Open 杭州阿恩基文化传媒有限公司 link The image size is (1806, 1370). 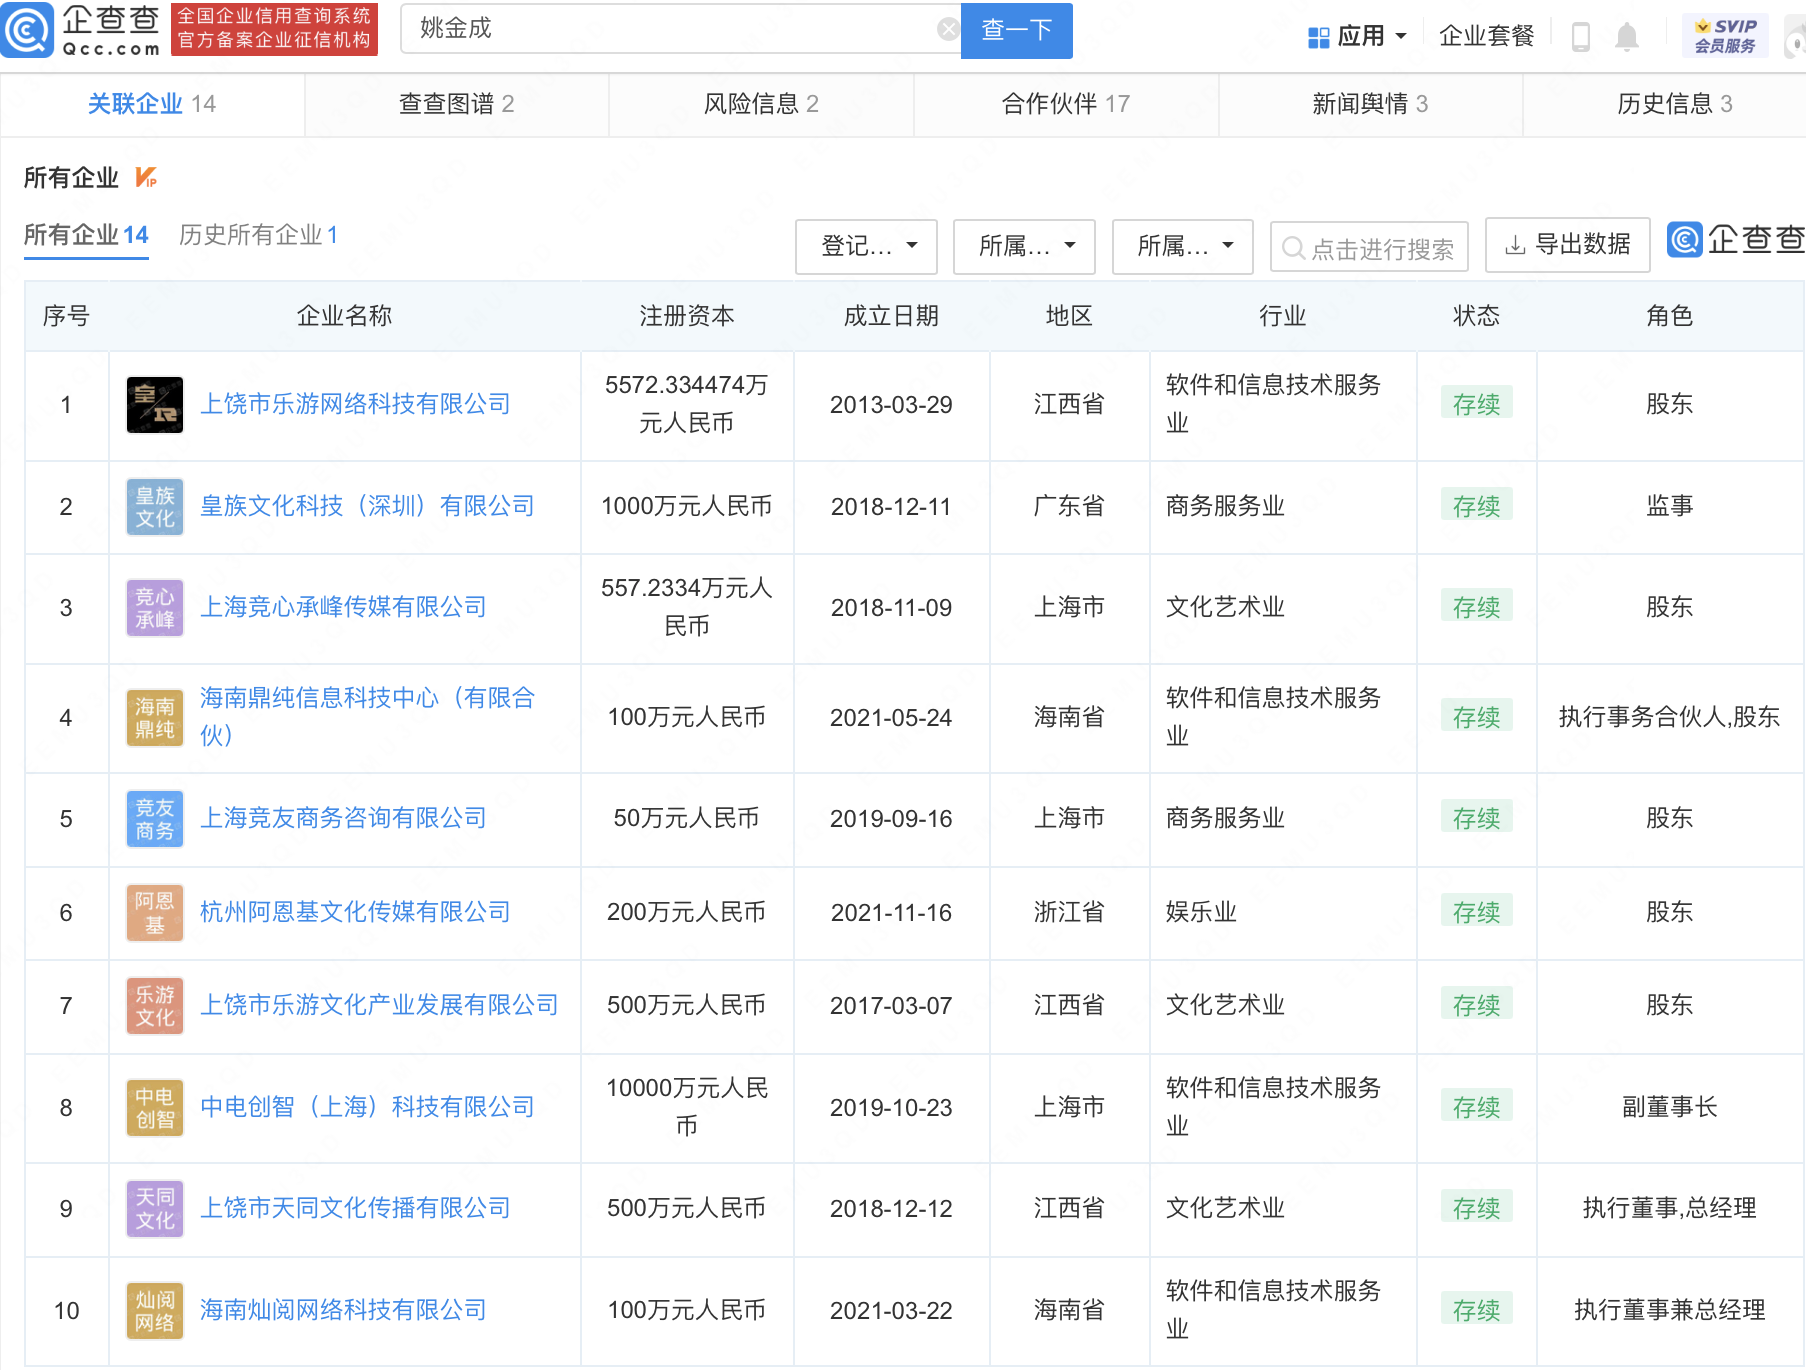pyautogui.click(x=355, y=912)
